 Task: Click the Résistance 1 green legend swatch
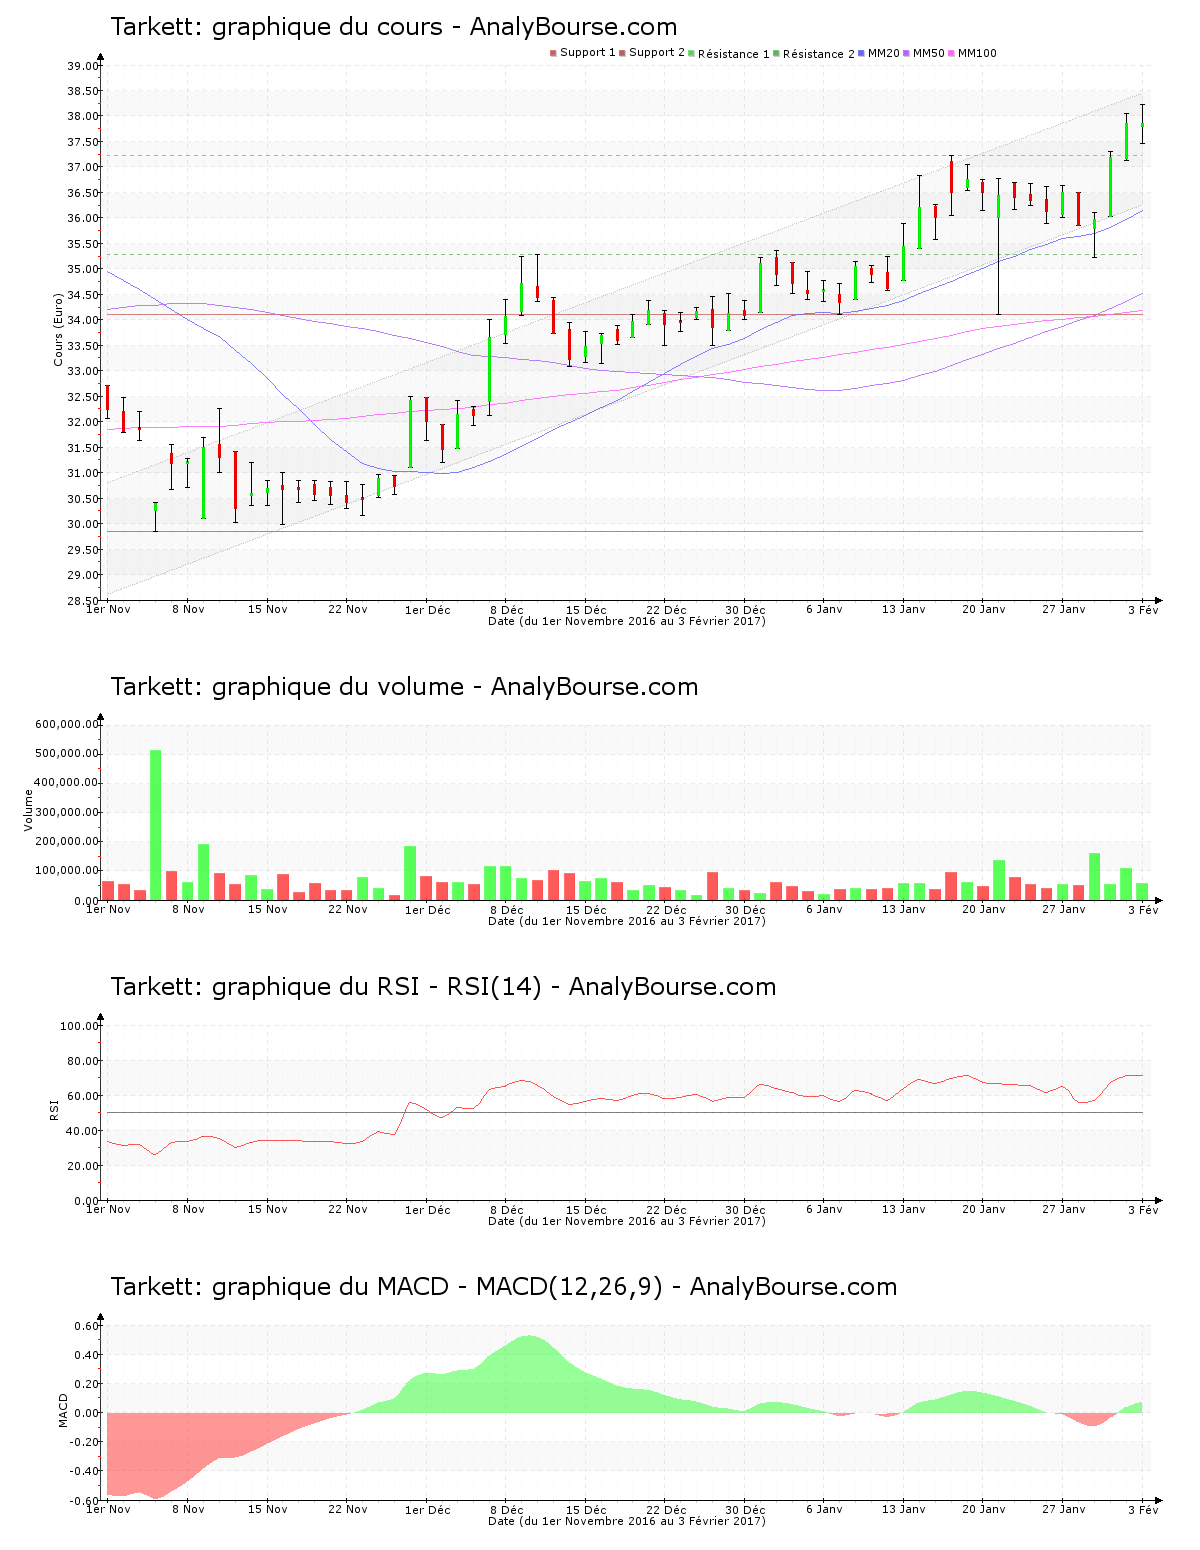(x=692, y=53)
